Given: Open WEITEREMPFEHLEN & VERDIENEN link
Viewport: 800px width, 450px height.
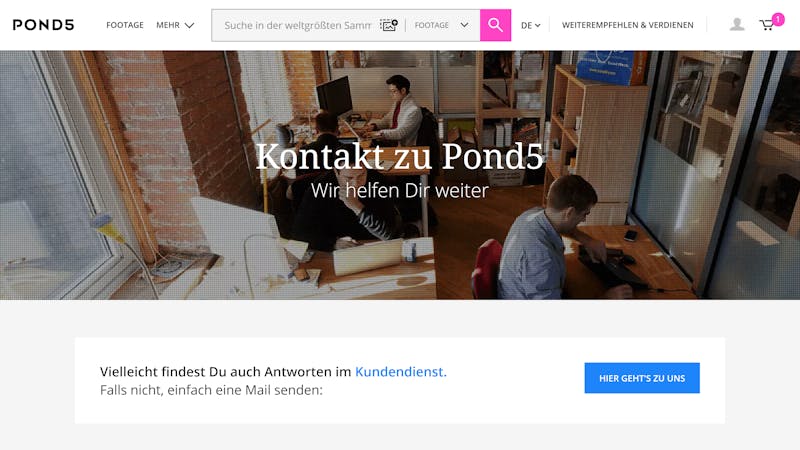Looking at the screenshot, I should point(628,25).
